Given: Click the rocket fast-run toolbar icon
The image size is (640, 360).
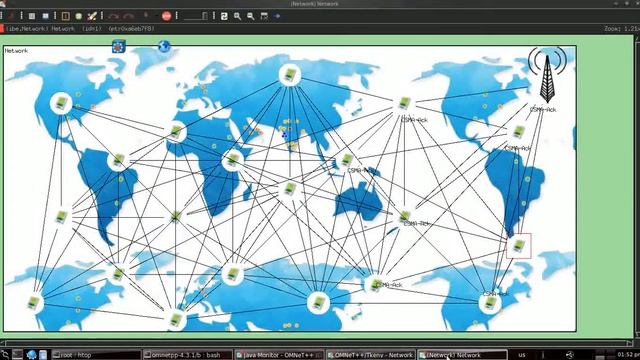Looking at the screenshot, I should click(x=92, y=16).
